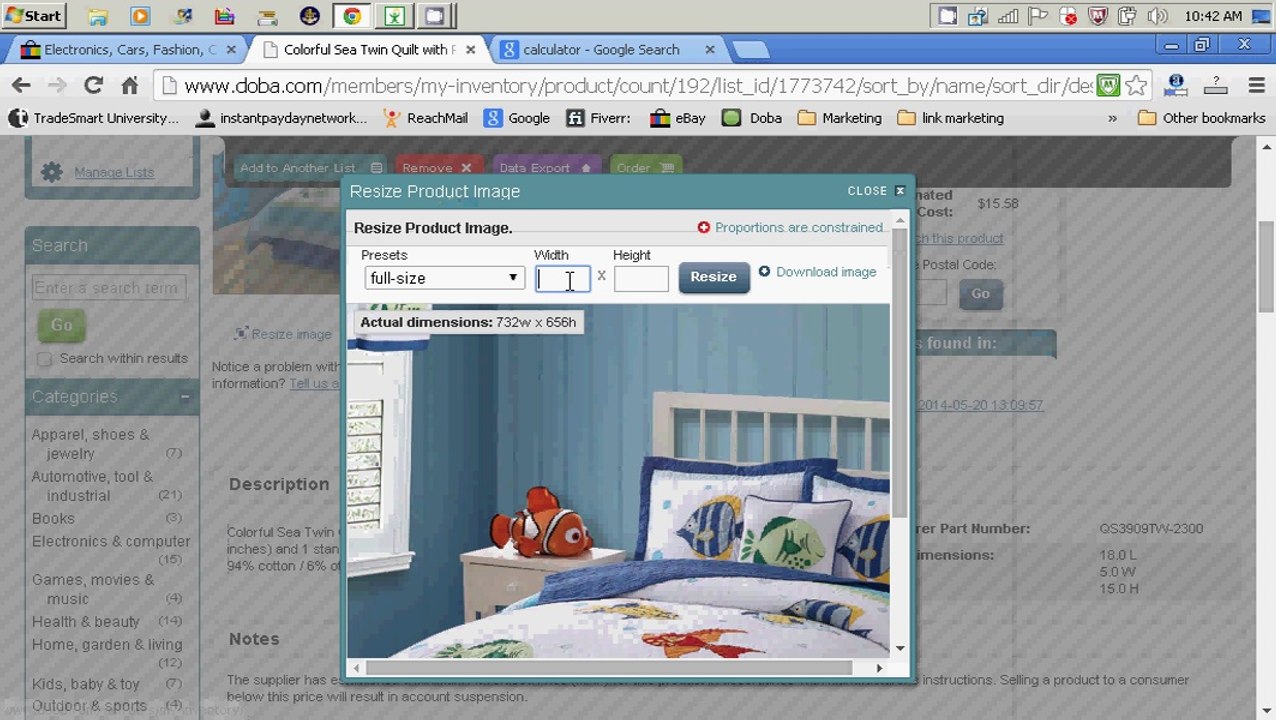Click the browser Forward arrow

57,86
